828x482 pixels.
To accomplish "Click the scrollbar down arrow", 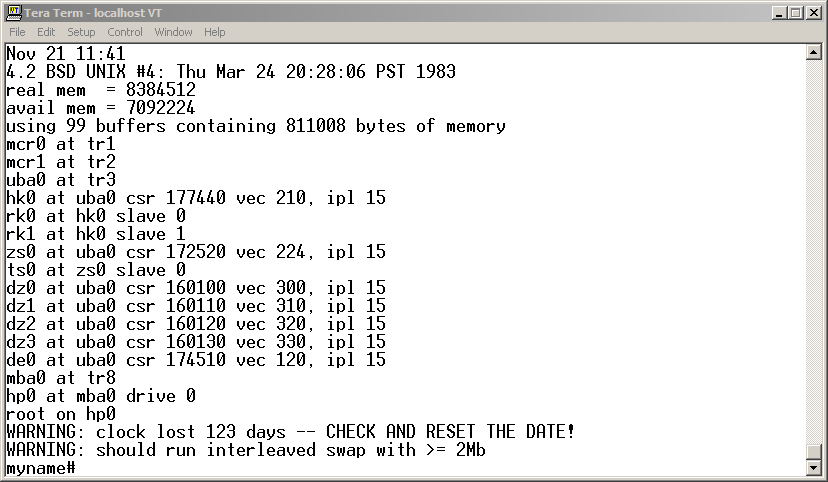I will (x=814, y=467).
